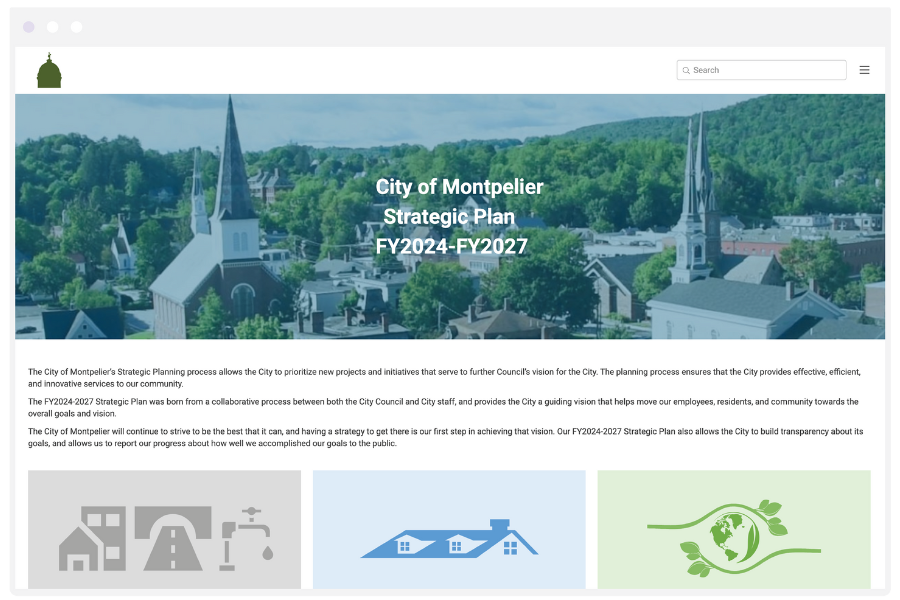
Task: Click the green dome city logo
Action: (49, 70)
